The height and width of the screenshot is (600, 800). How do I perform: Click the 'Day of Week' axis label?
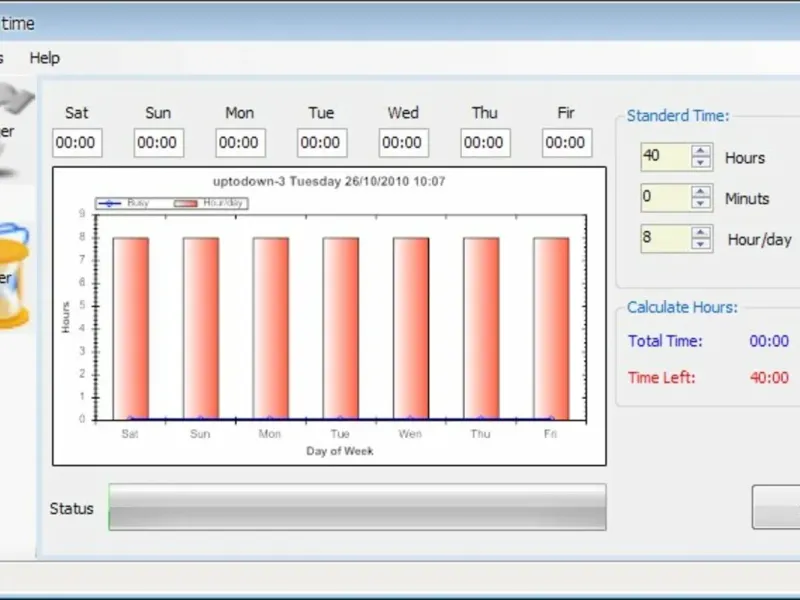(x=340, y=451)
